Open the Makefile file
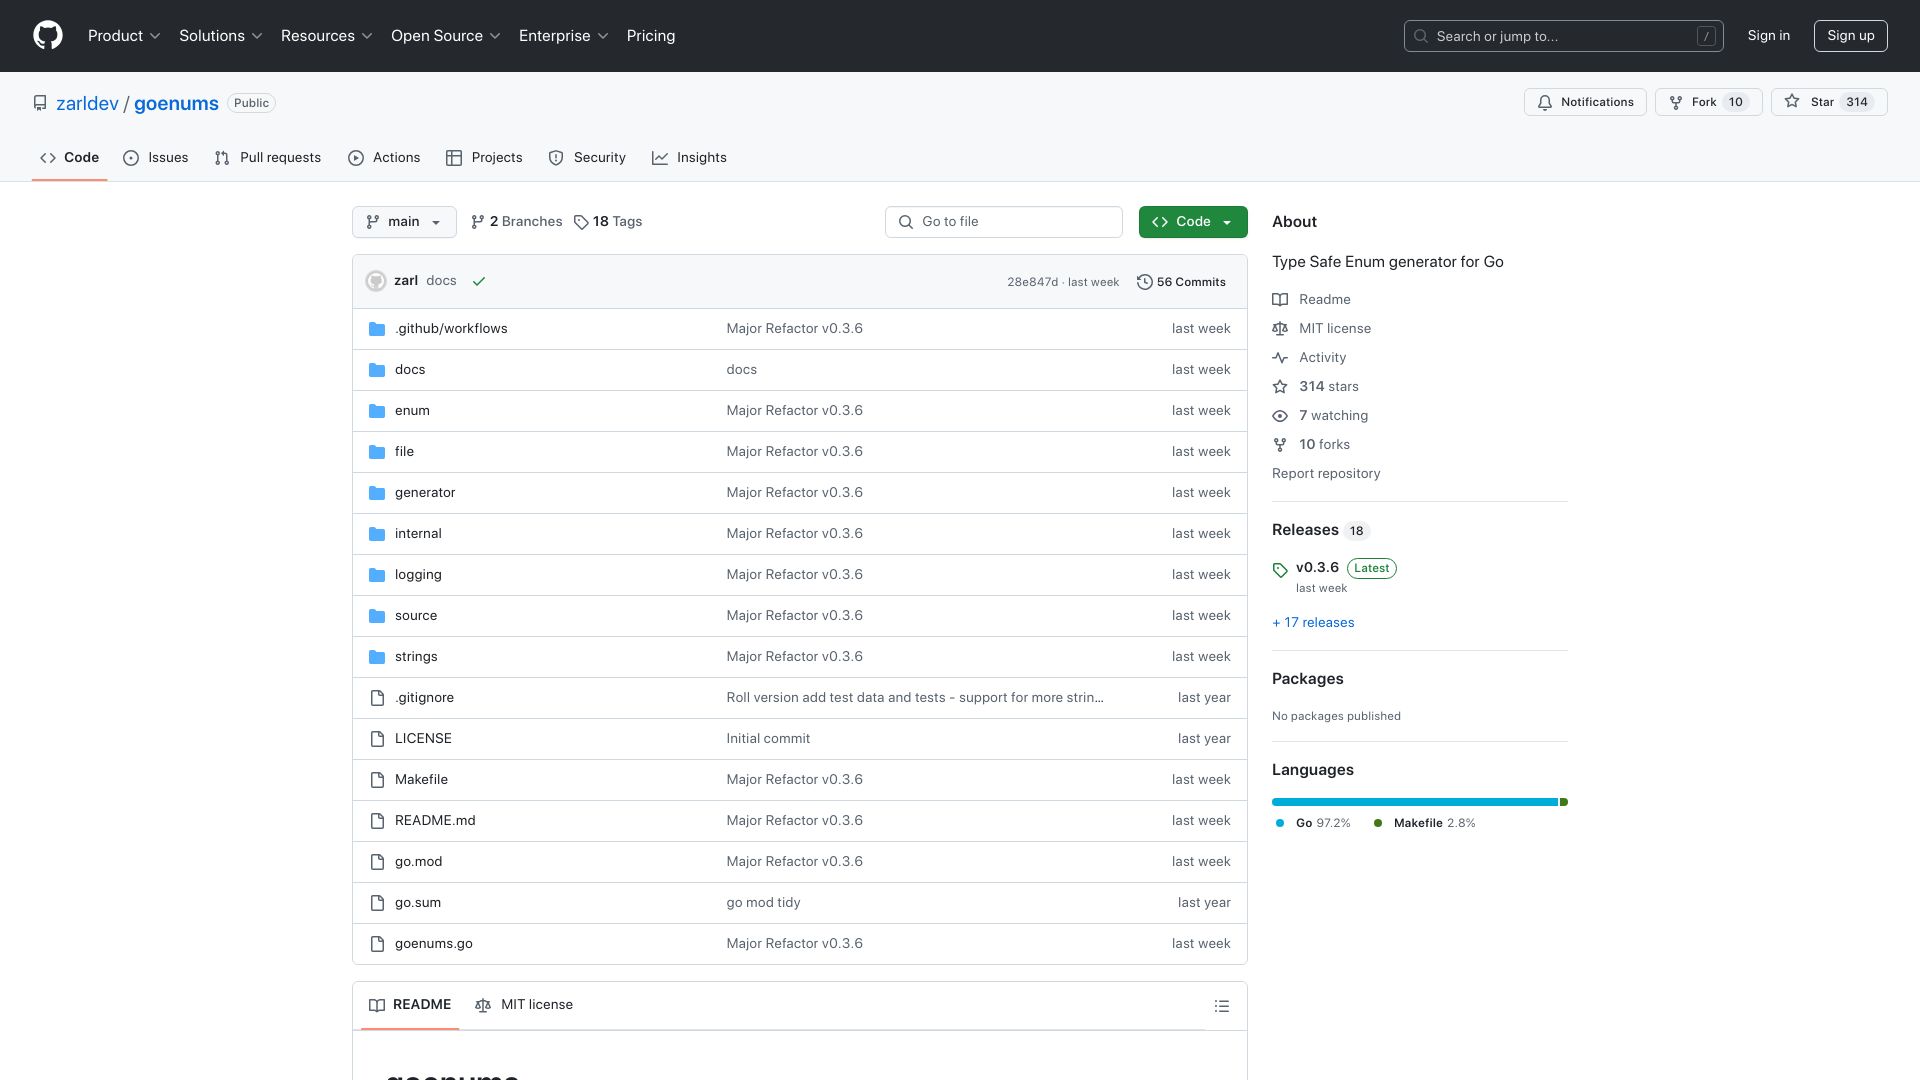Image resolution: width=1920 pixels, height=1080 pixels. [421, 780]
